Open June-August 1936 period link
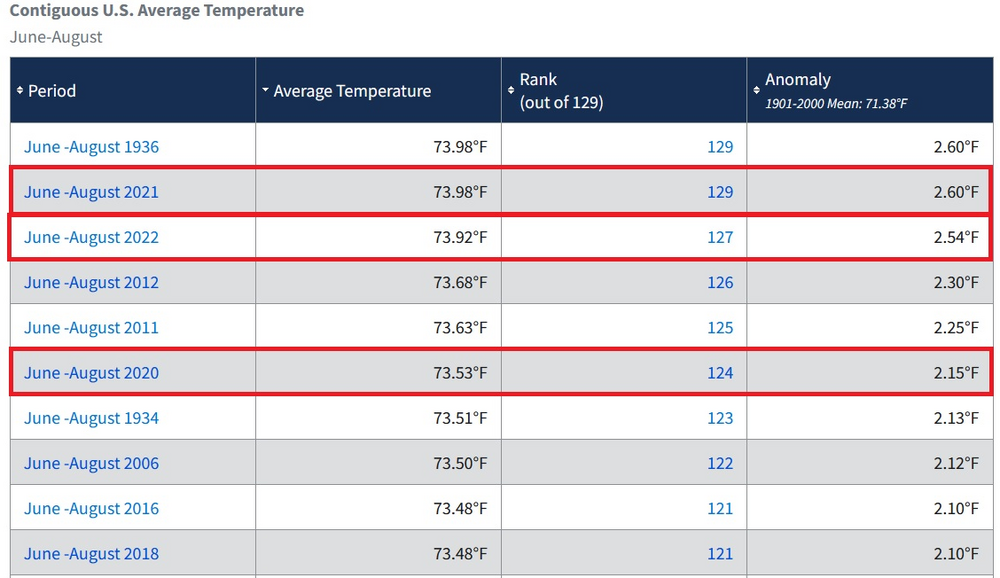 coord(91,147)
